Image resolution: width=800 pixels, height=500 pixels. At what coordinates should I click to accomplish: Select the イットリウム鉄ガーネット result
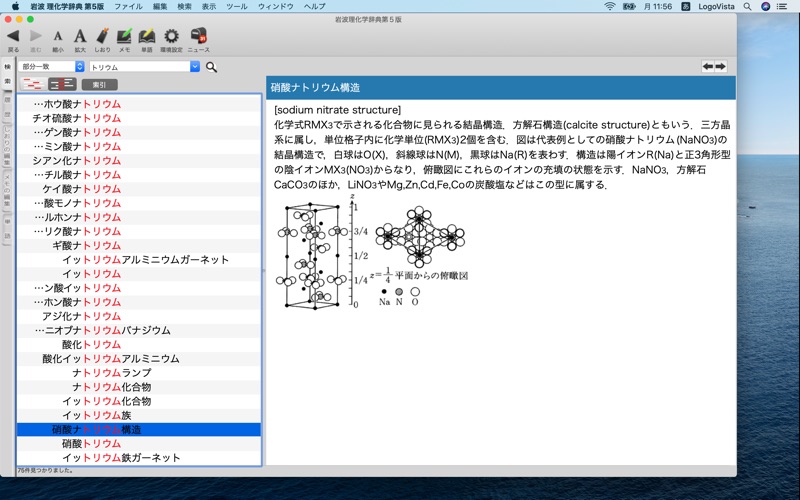coord(139,458)
